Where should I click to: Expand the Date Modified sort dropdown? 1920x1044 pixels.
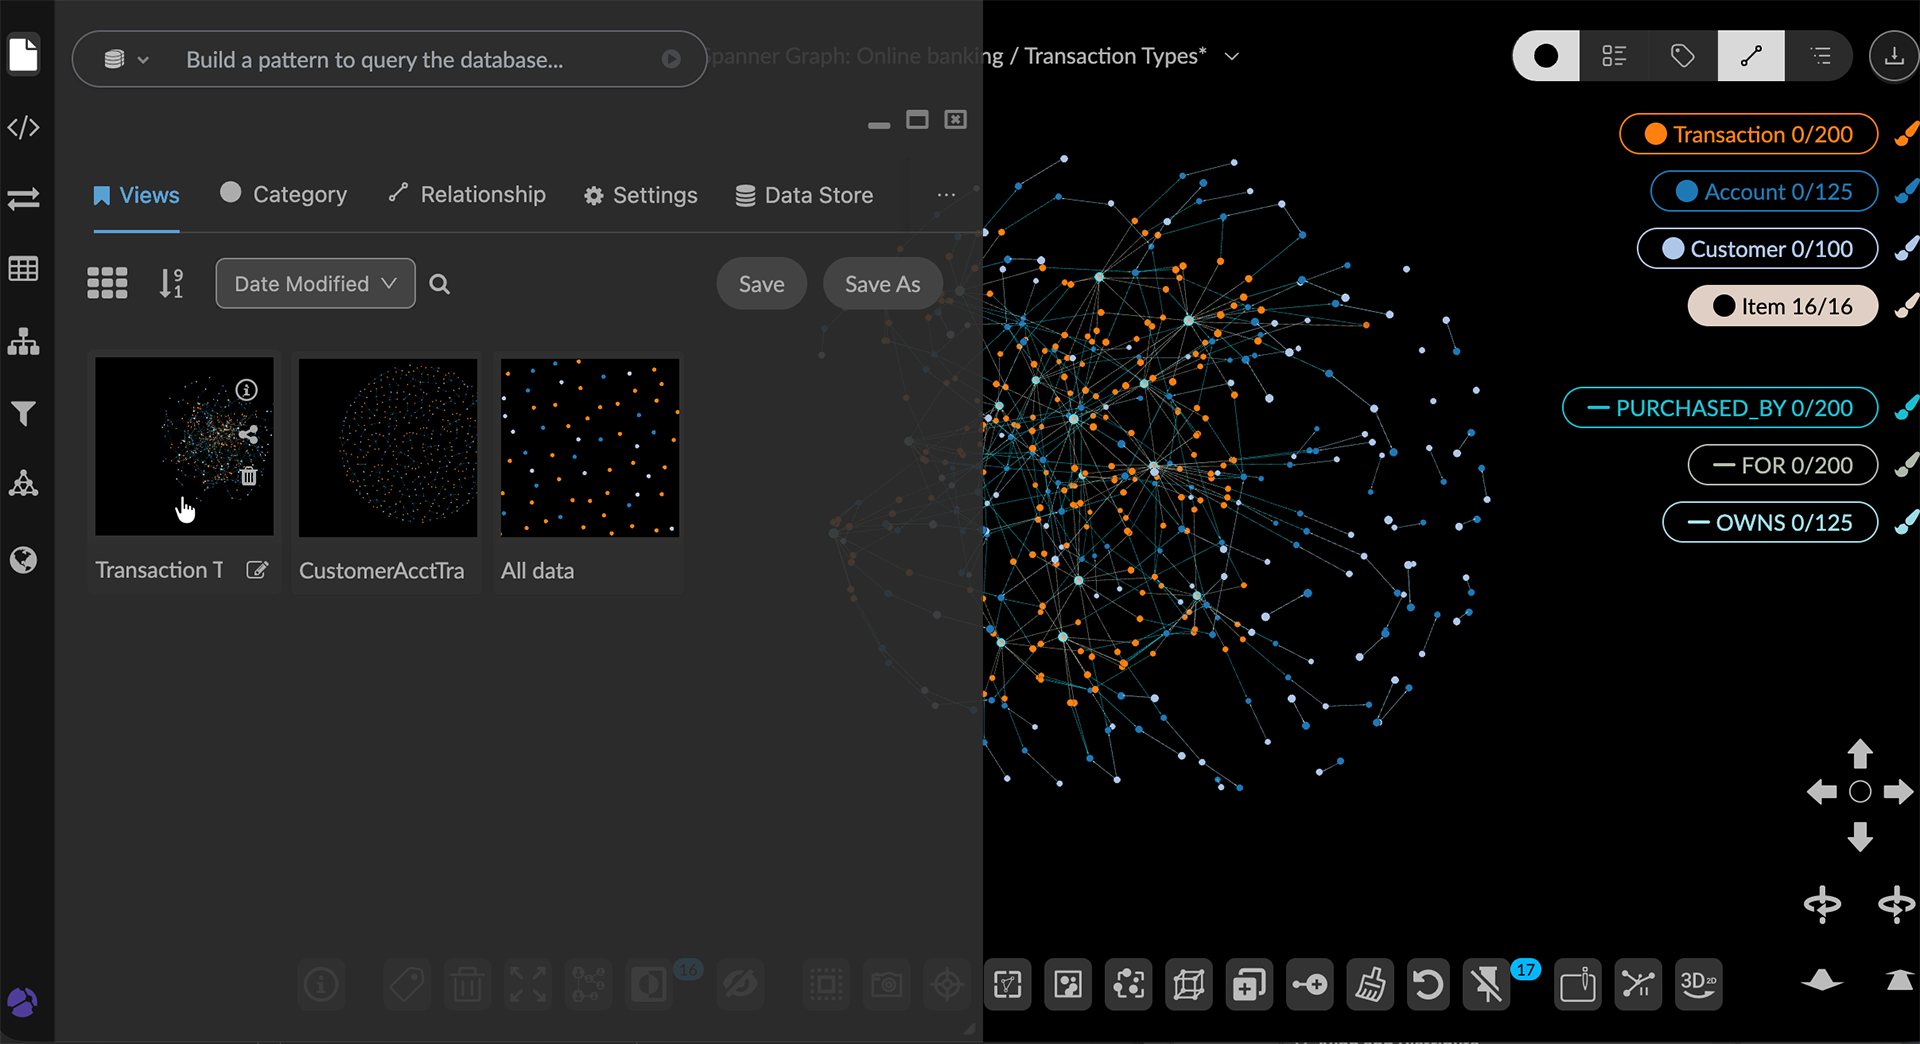pos(315,284)
